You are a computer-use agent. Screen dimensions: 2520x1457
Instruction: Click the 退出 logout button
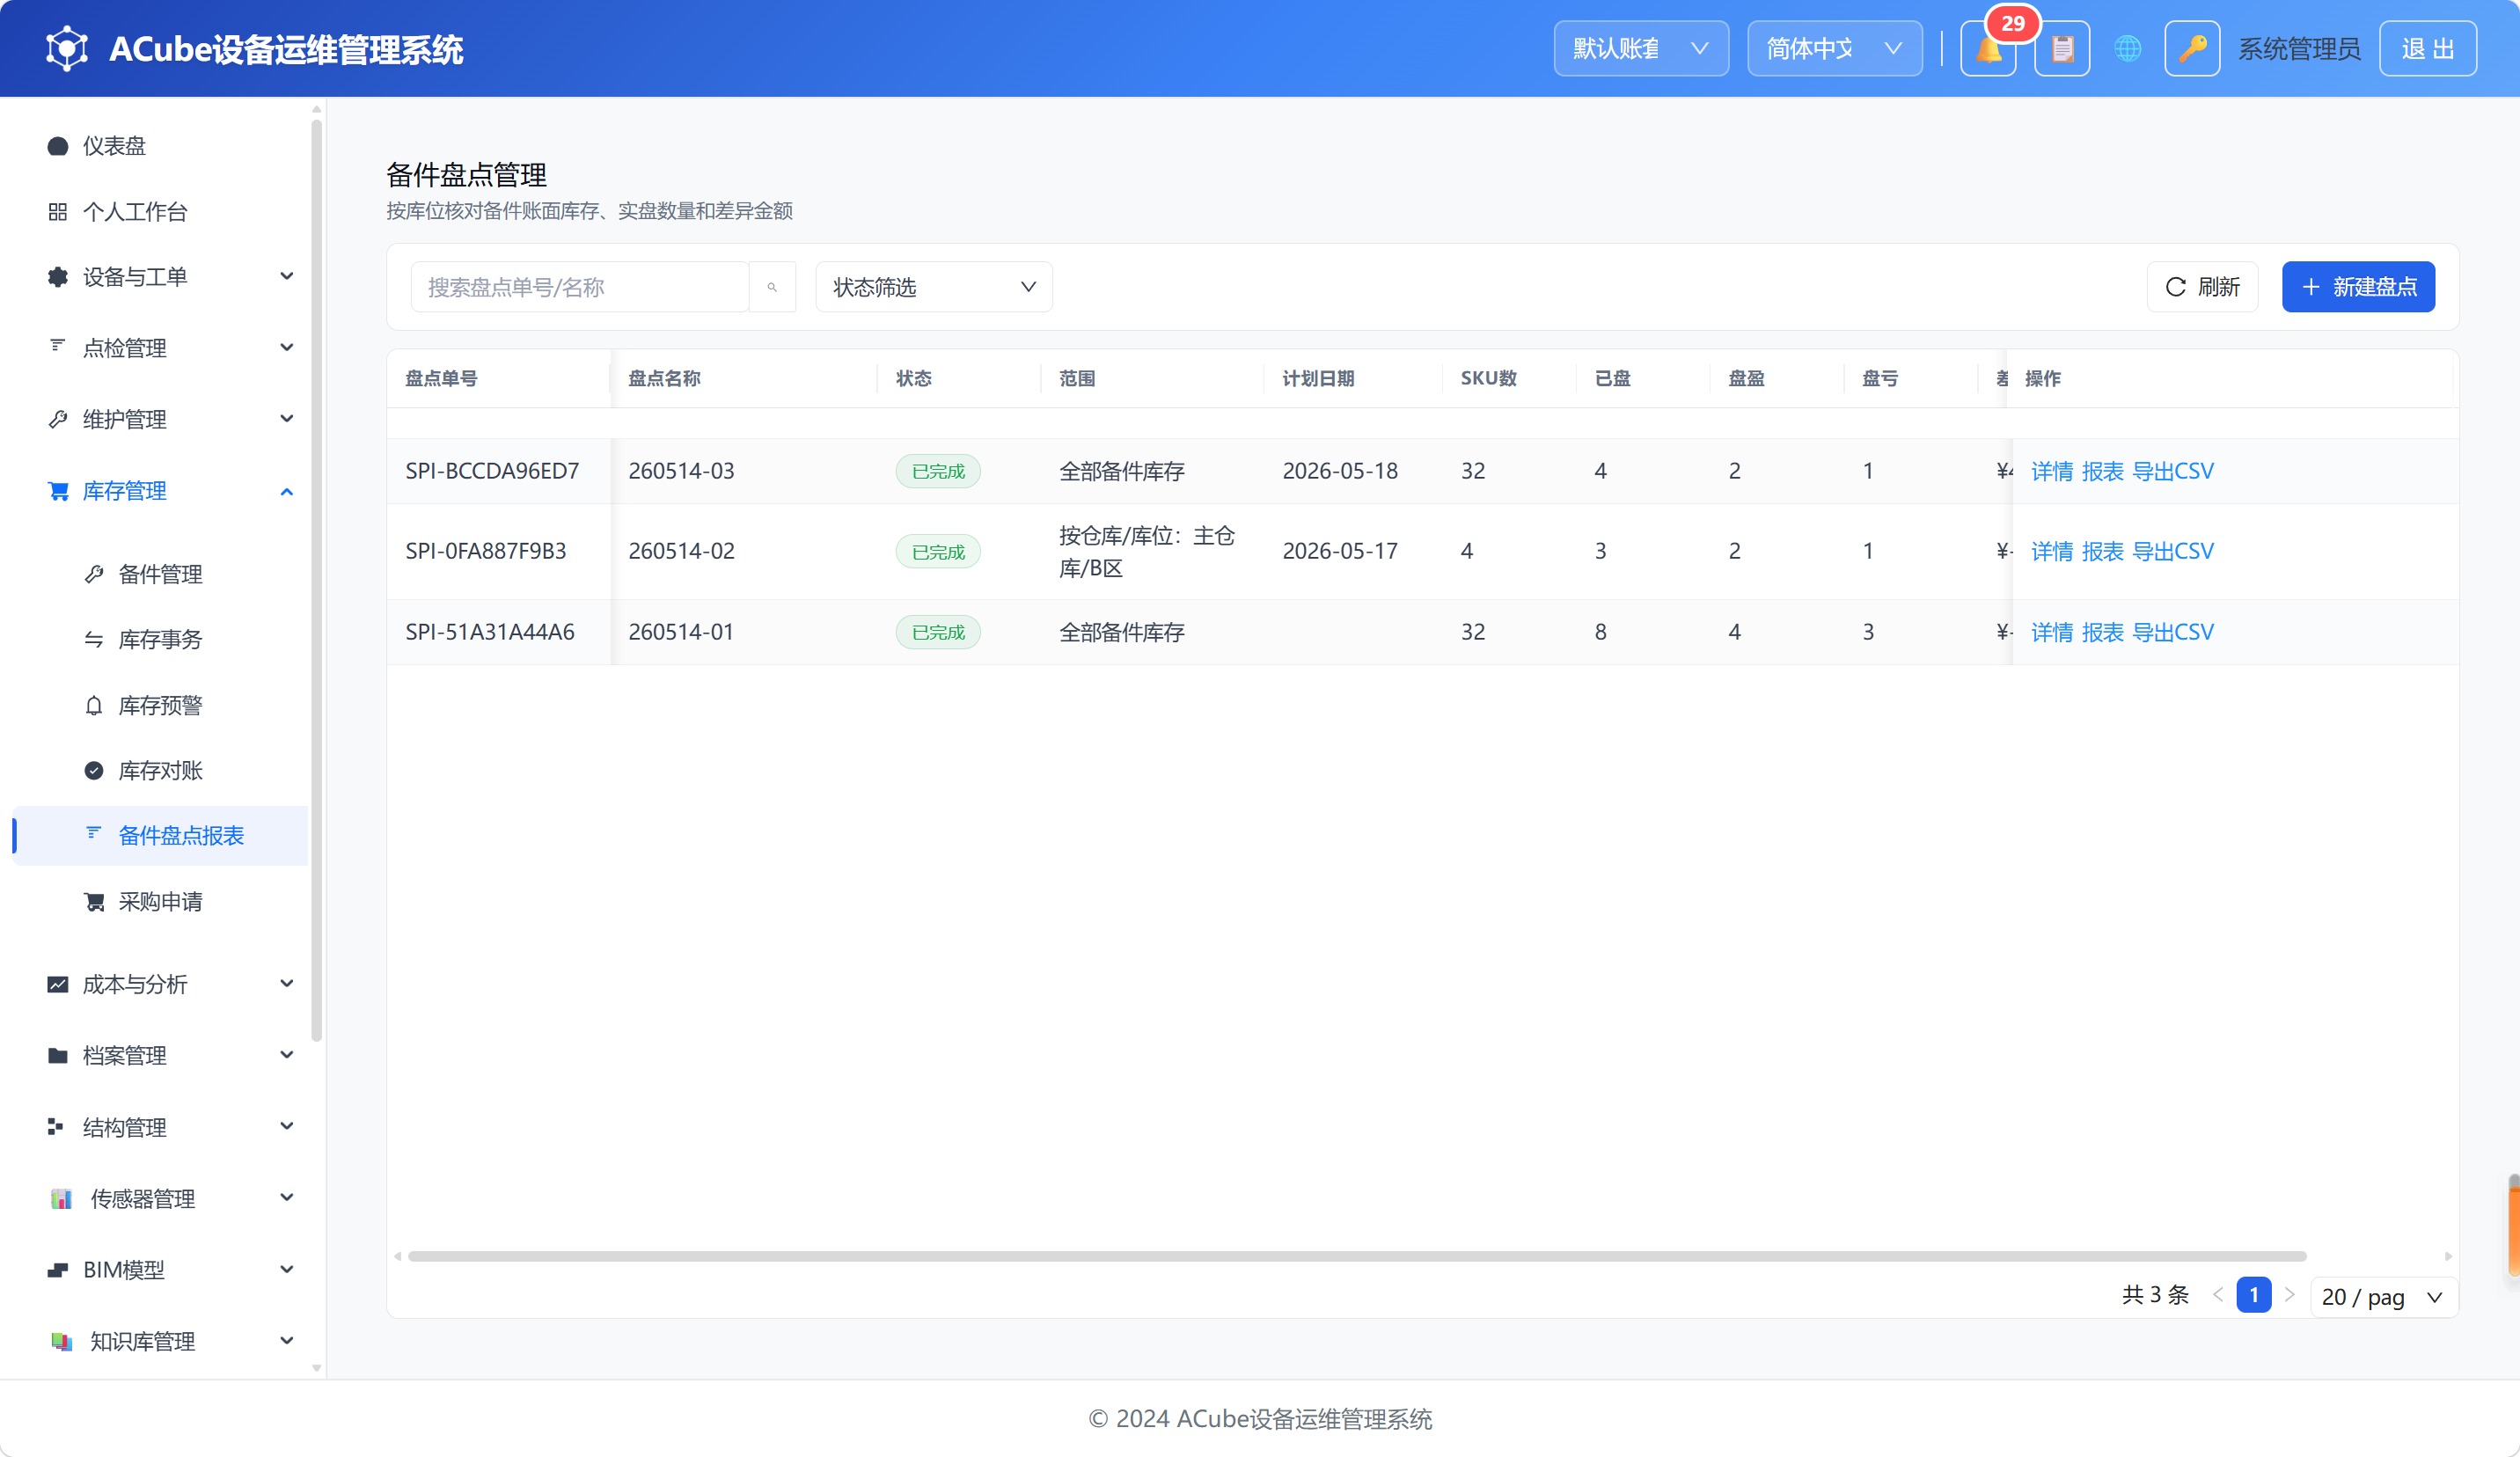click(x=2427, y=49)
